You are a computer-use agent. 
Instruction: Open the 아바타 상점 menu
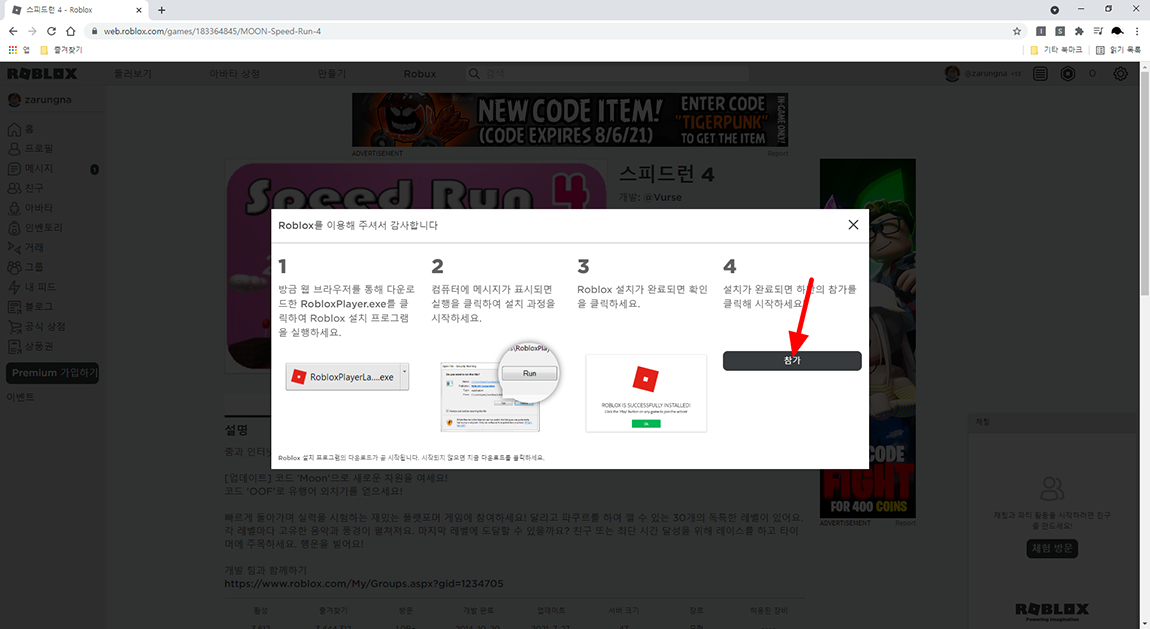[235, 73]
